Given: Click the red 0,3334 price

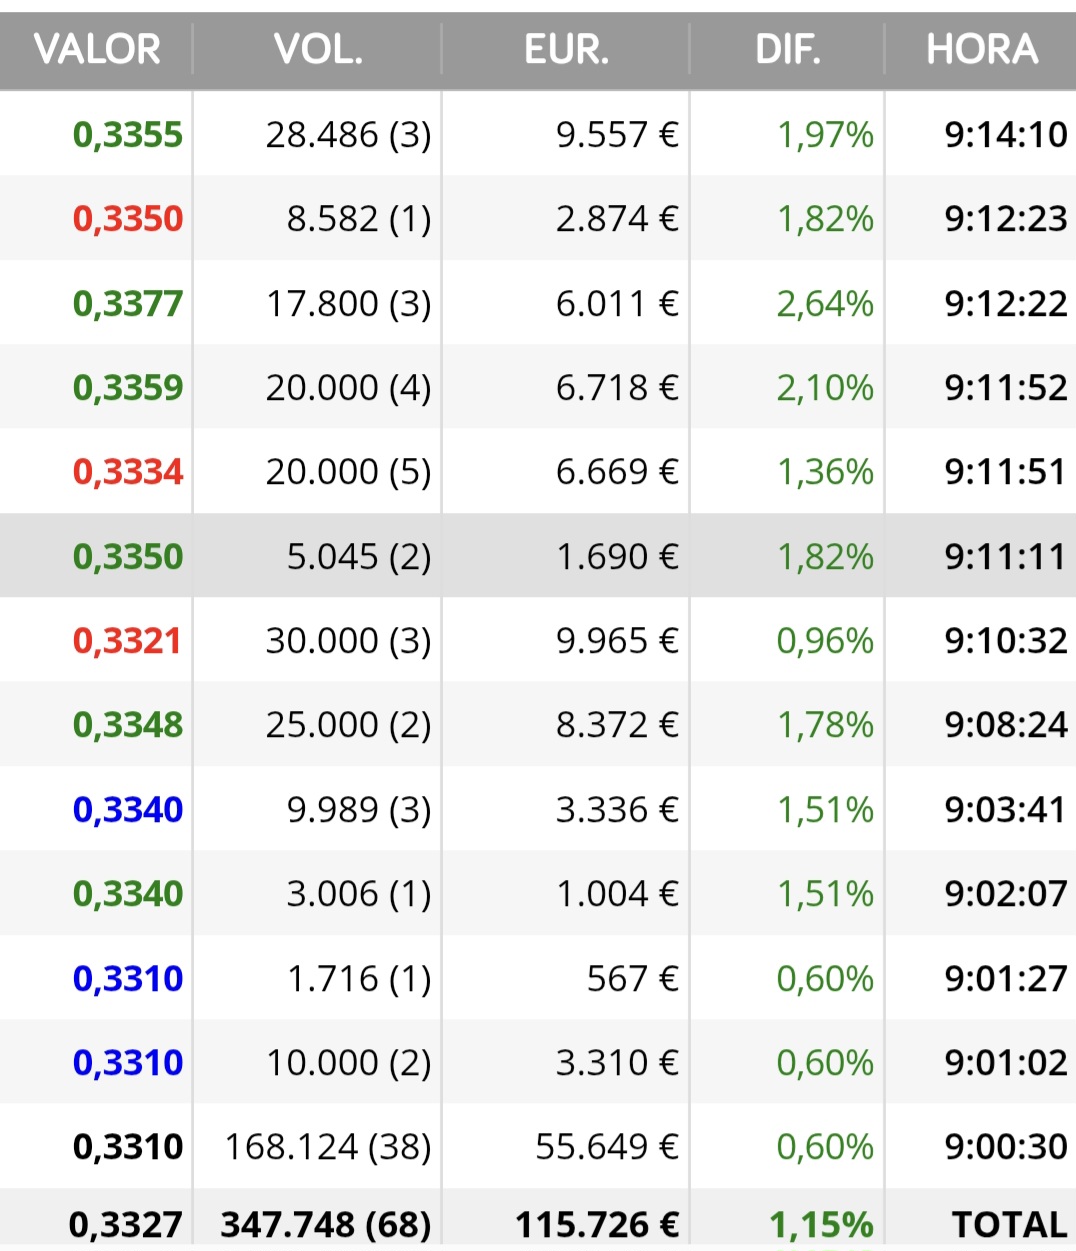Looking at the screenshot, I should pos(128,472).
